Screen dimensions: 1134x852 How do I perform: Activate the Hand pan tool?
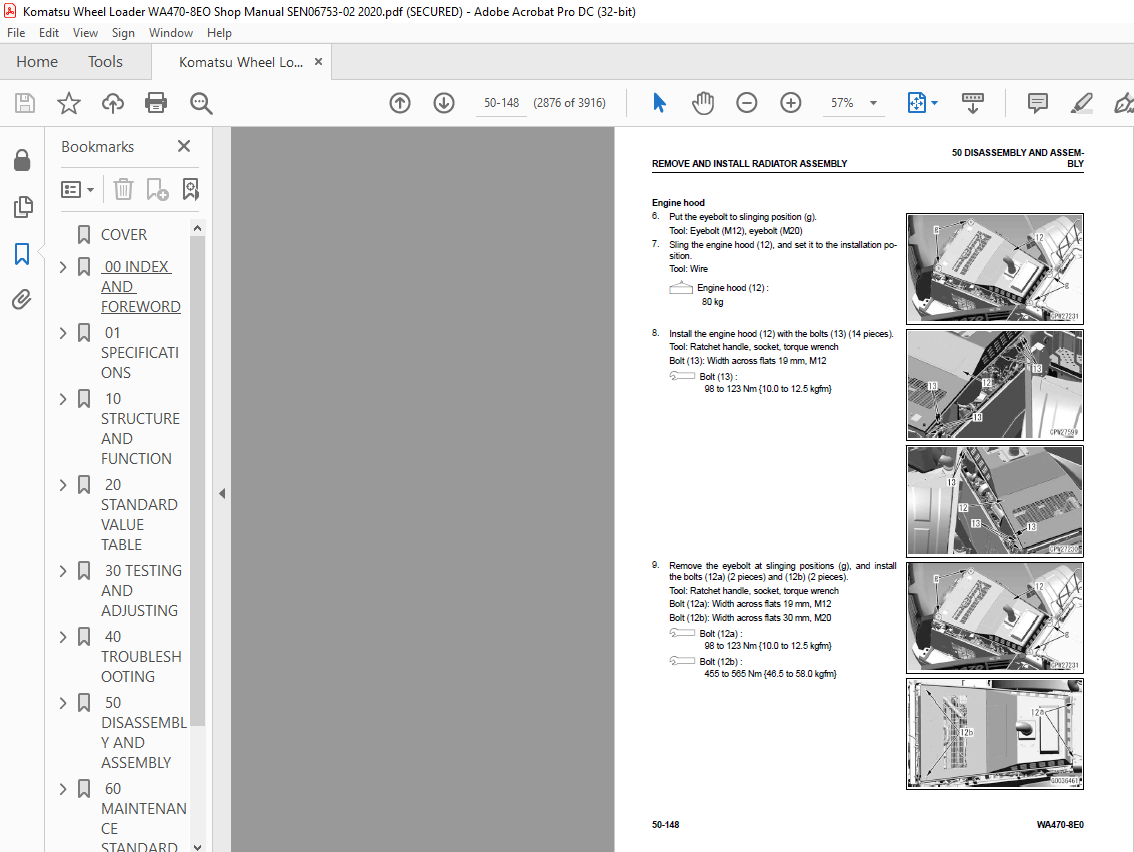pyautogui.click(x=703, y=103)
